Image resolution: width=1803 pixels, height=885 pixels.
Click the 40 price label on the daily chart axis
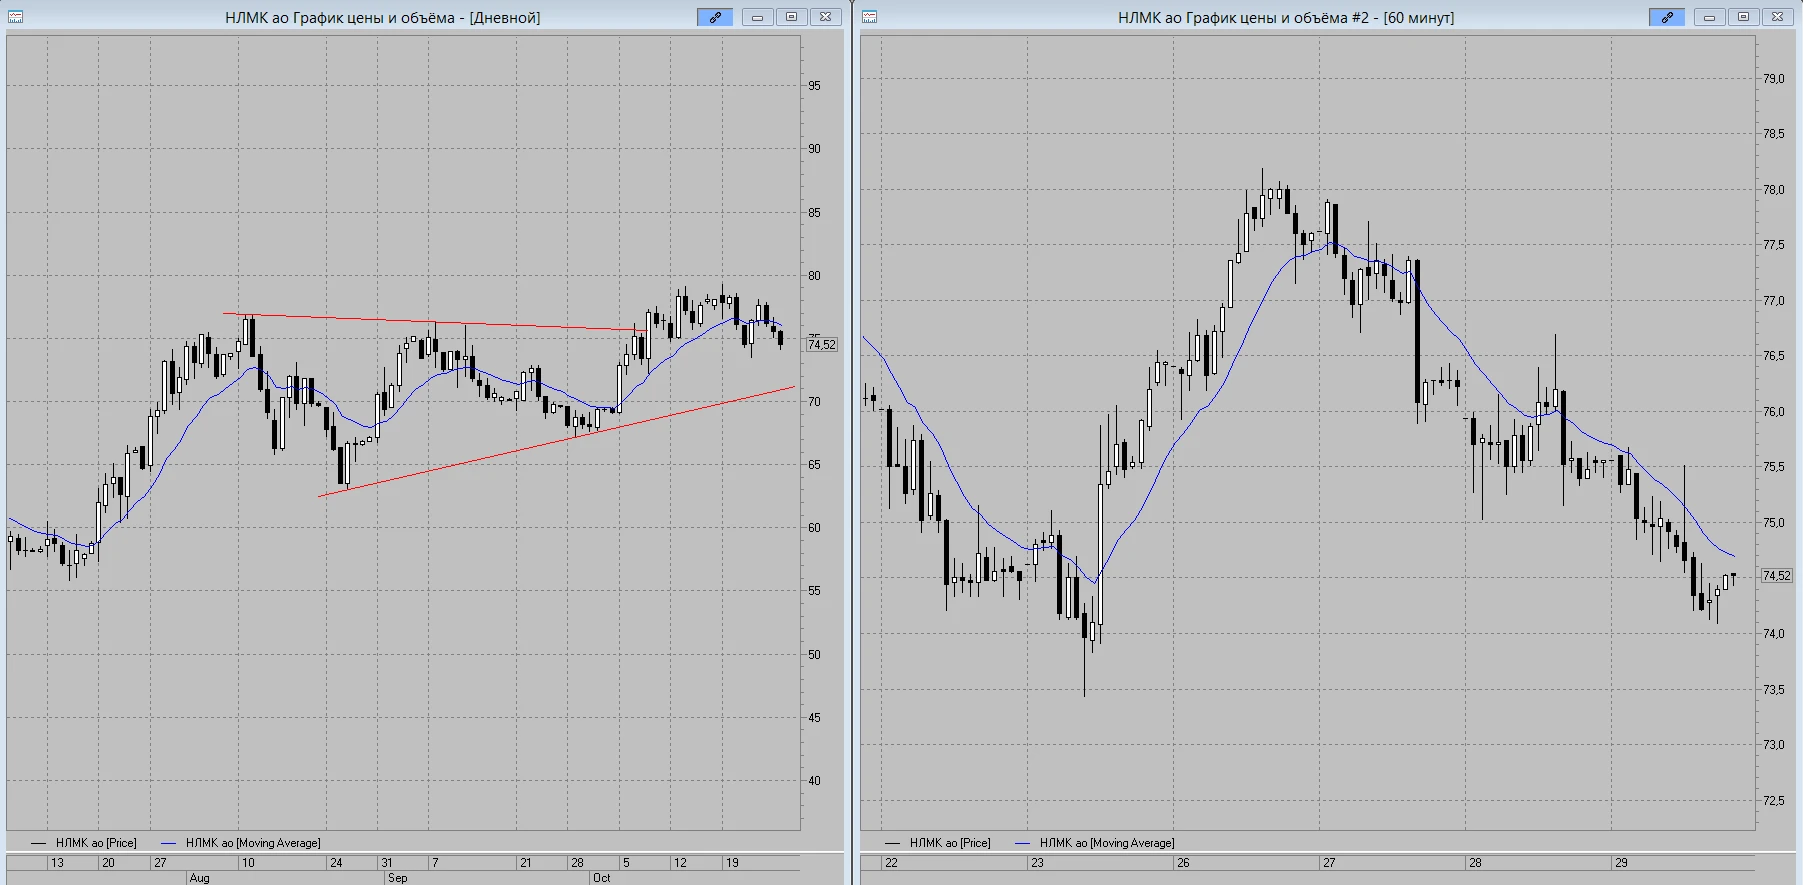814,781
